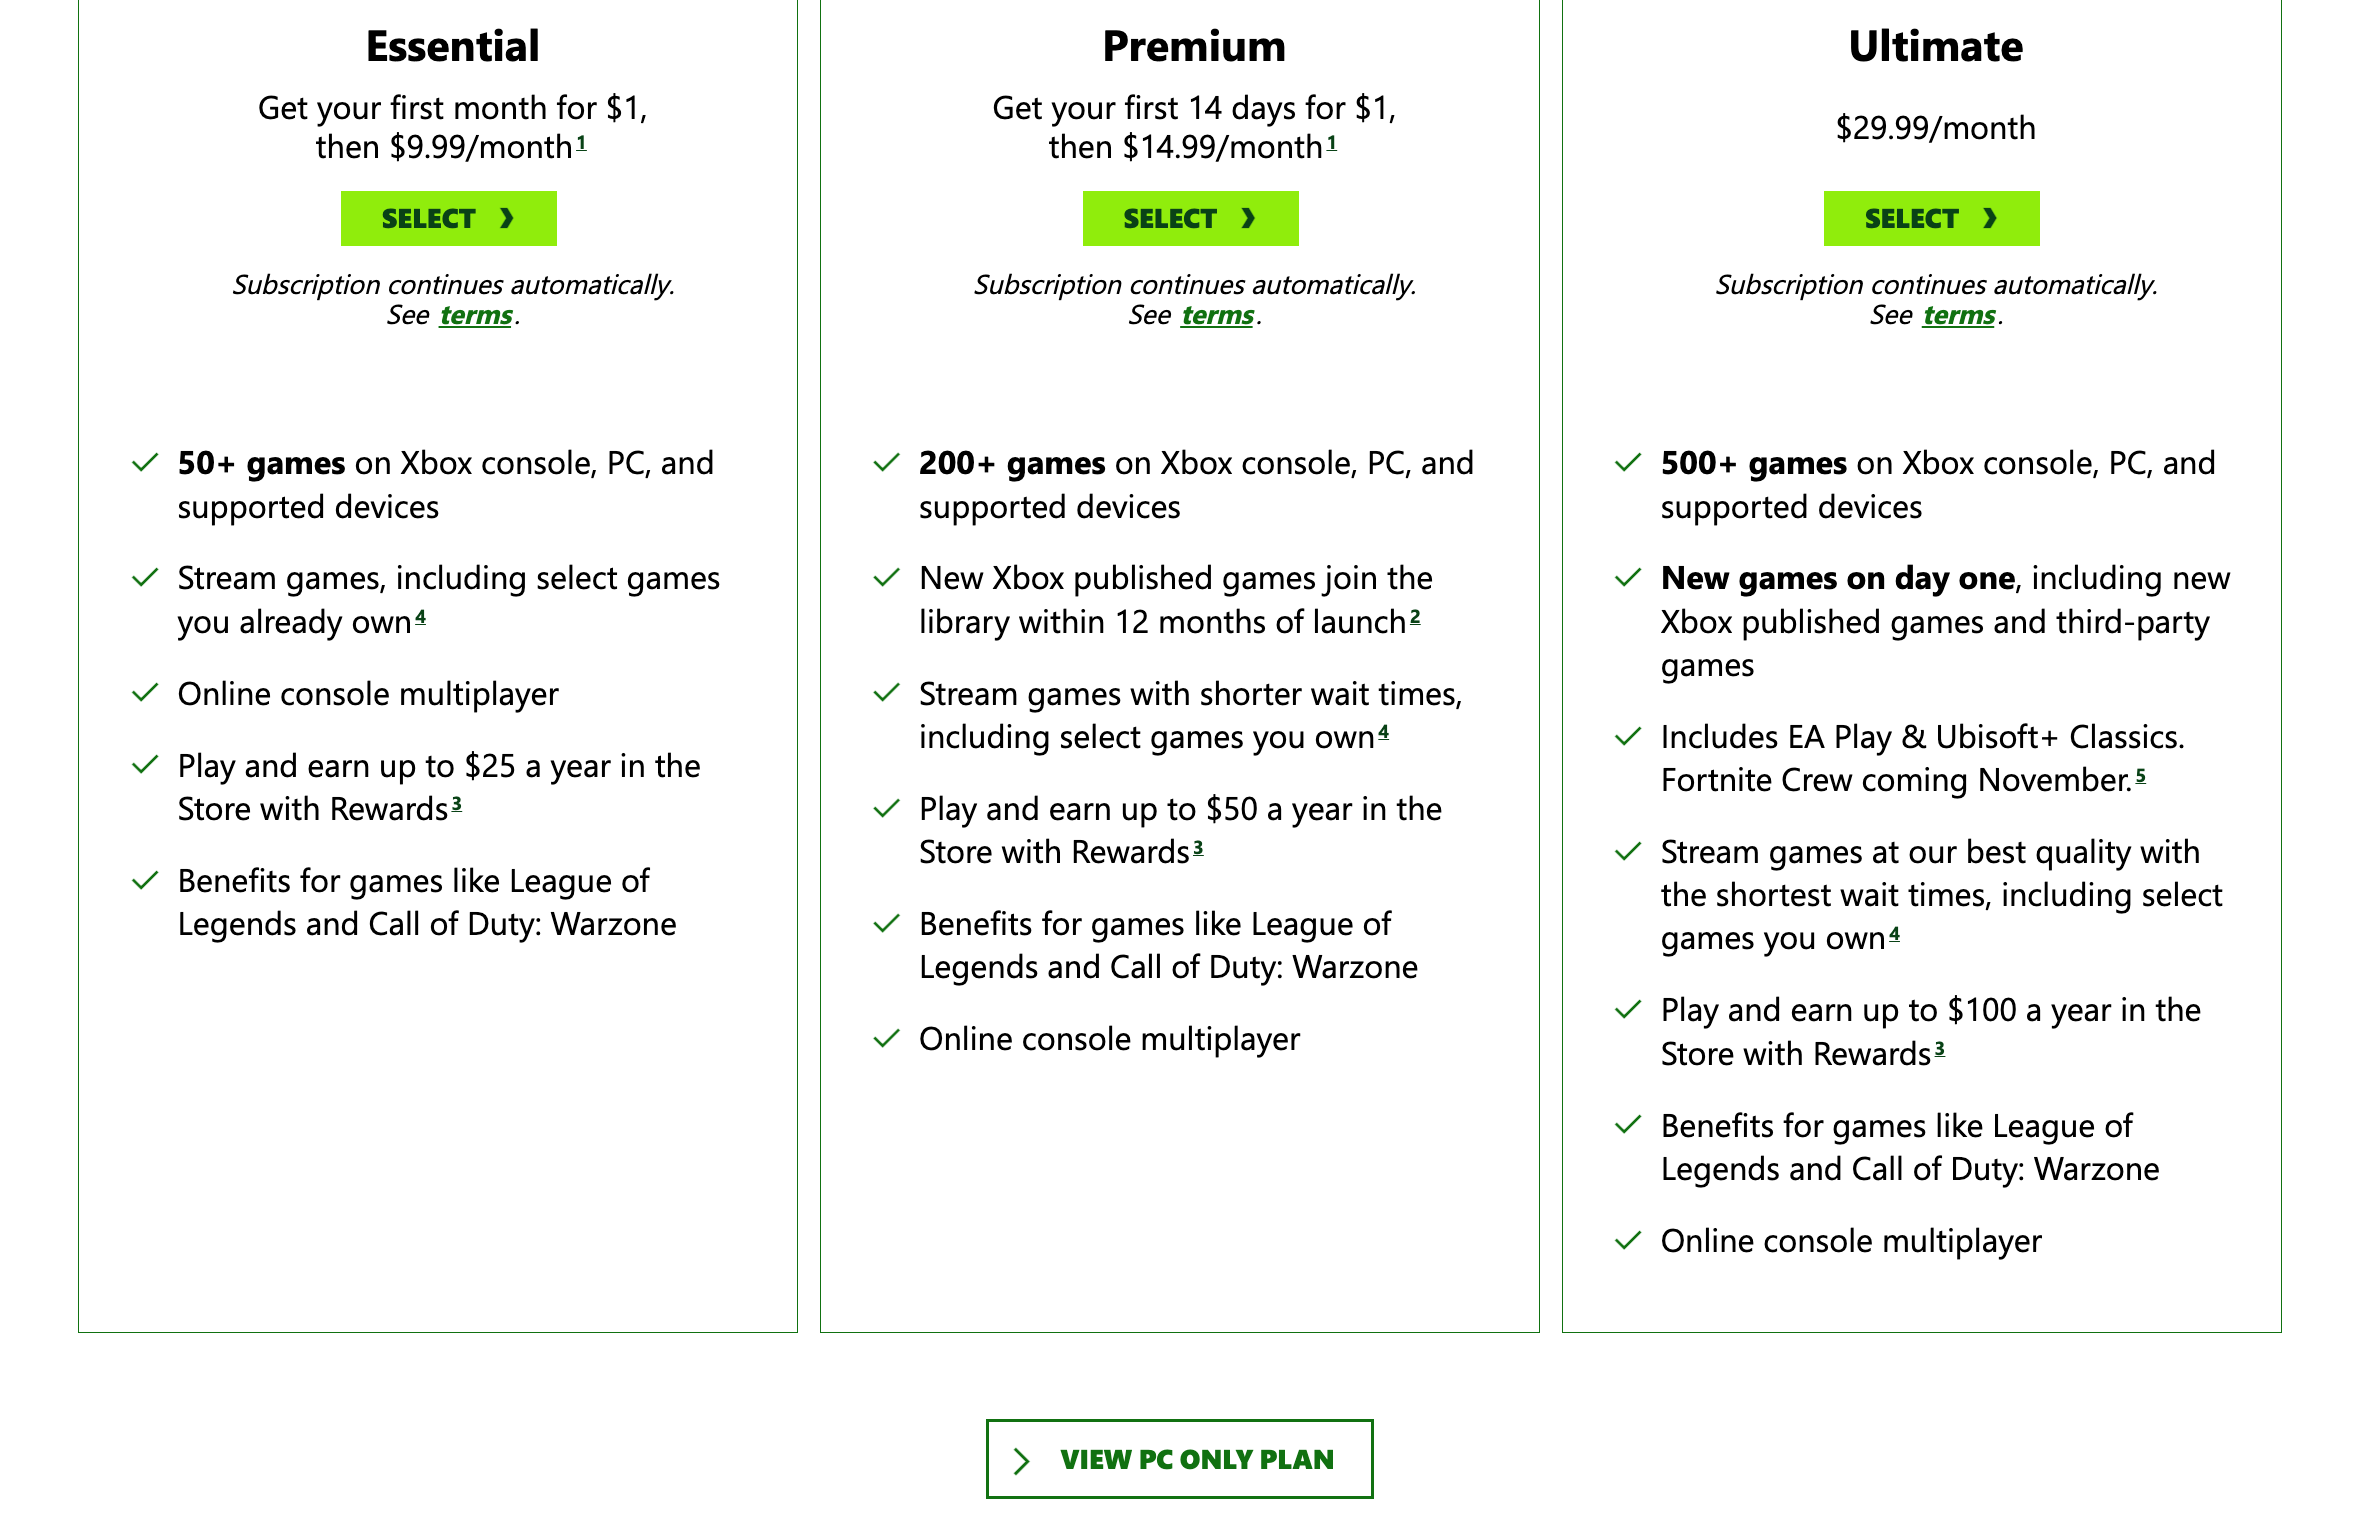This screenshot has height=1534, width=2368.
Task: Select the Essential plan
Action: tap(448, 218)
